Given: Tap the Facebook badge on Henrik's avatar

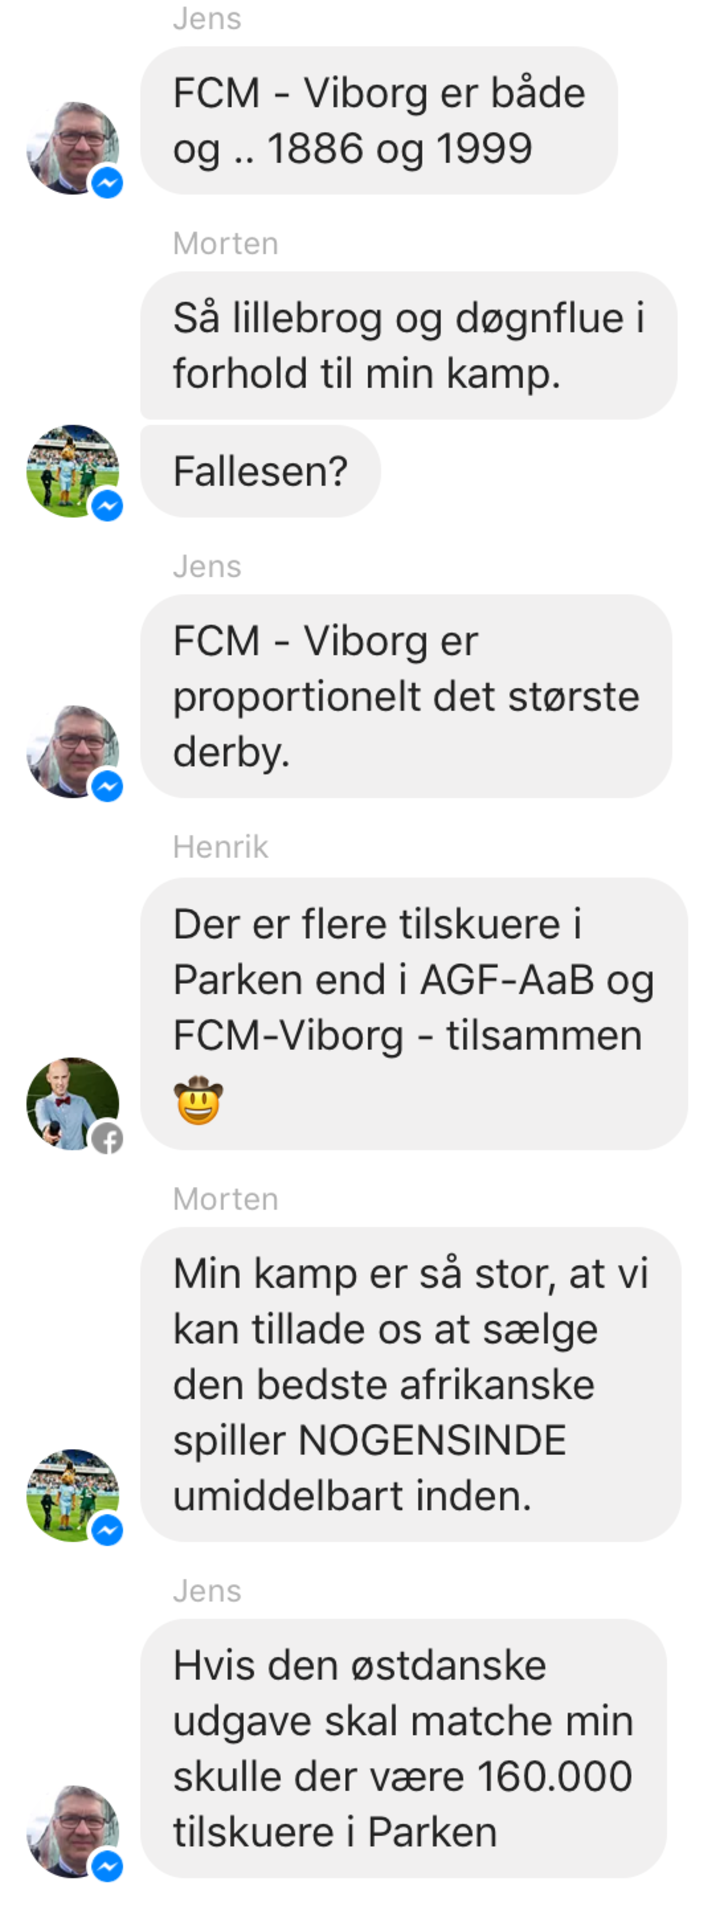Looking at the screenshot, I should [107, 1138].
